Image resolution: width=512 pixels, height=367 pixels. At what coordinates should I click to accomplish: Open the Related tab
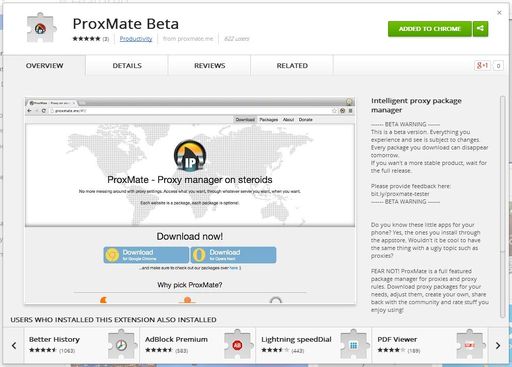(x=292, y=66)
